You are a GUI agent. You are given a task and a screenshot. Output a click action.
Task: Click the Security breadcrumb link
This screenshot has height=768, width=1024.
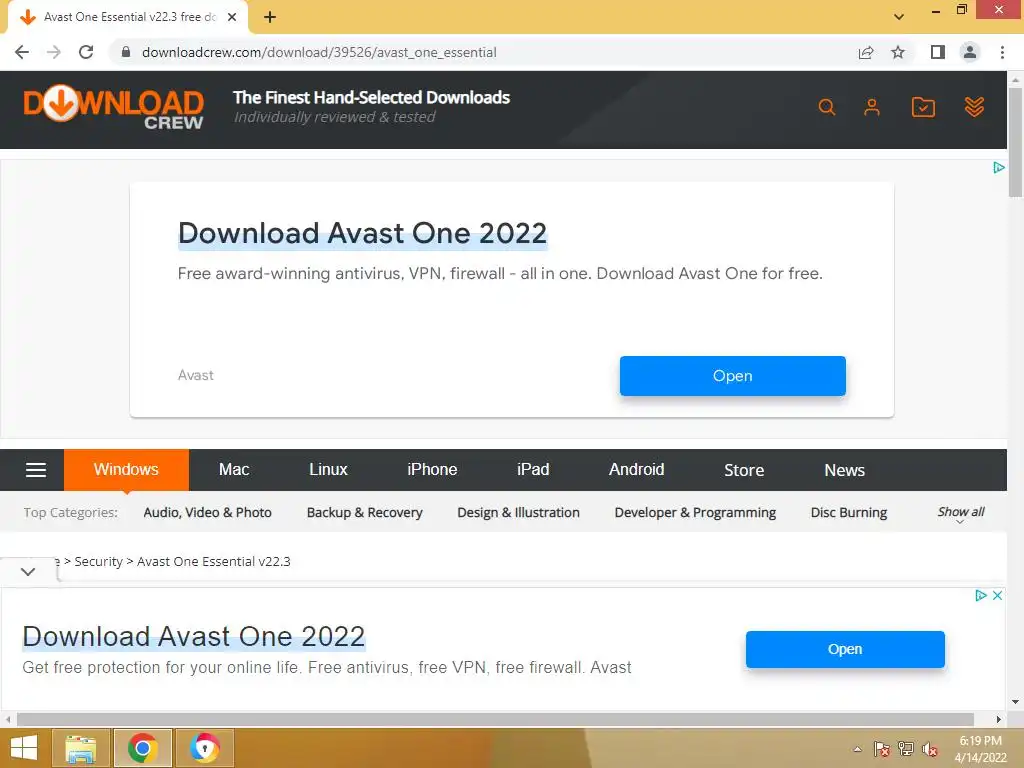pos(99,562)
